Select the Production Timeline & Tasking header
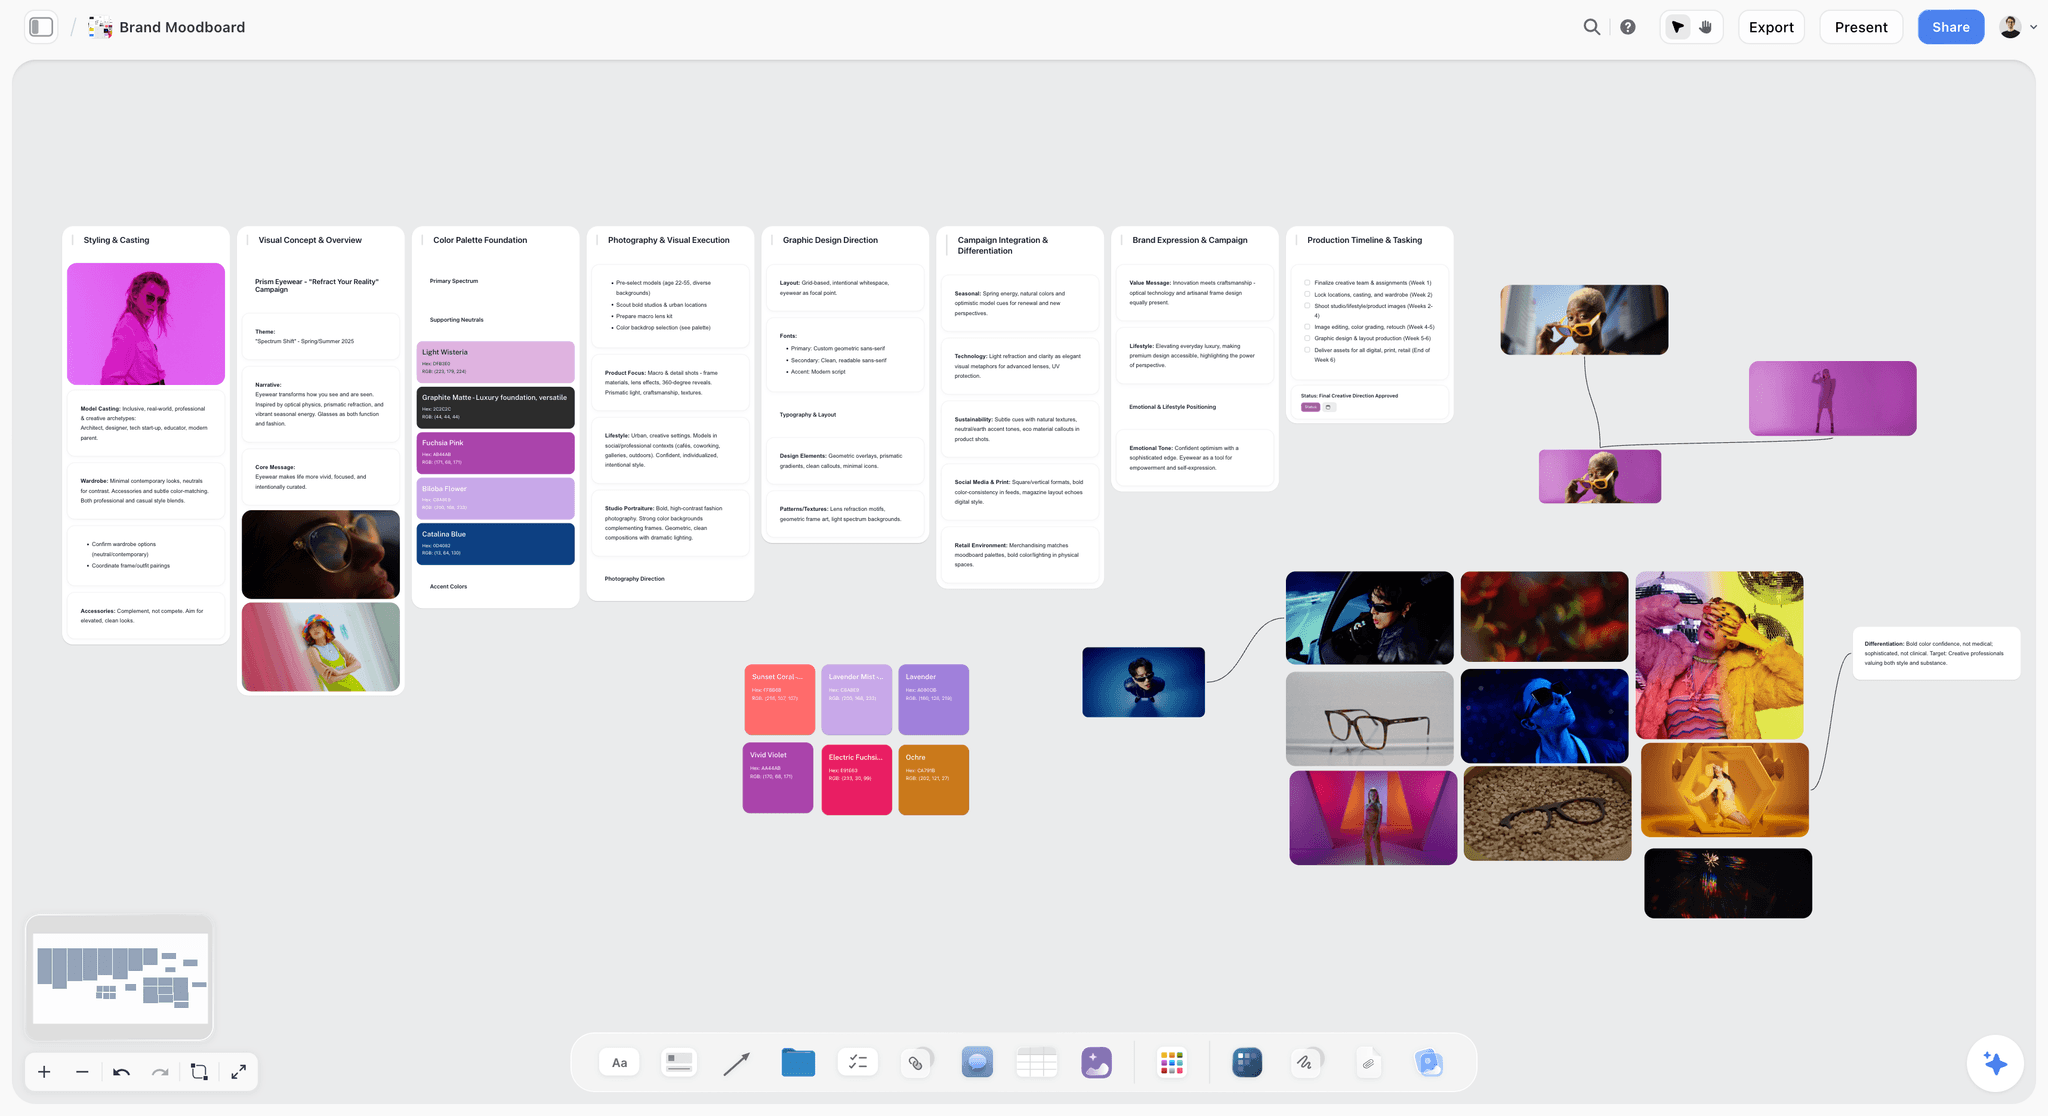The width and height of the screenshot is (2048, 1116). pyautogui.click(x=1364, y=240)
